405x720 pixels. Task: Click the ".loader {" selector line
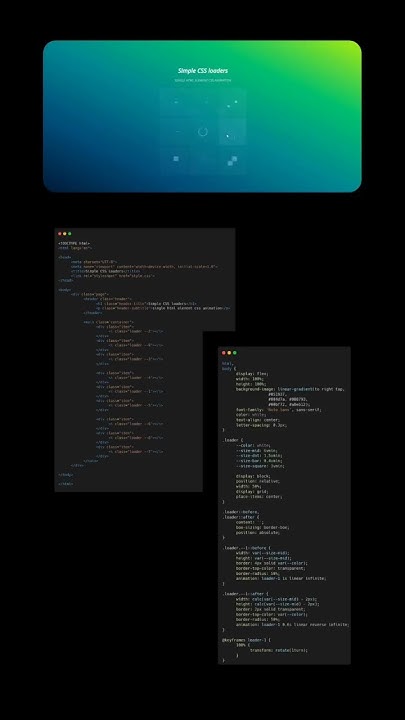pyautogui.click(x=235, y=440)
